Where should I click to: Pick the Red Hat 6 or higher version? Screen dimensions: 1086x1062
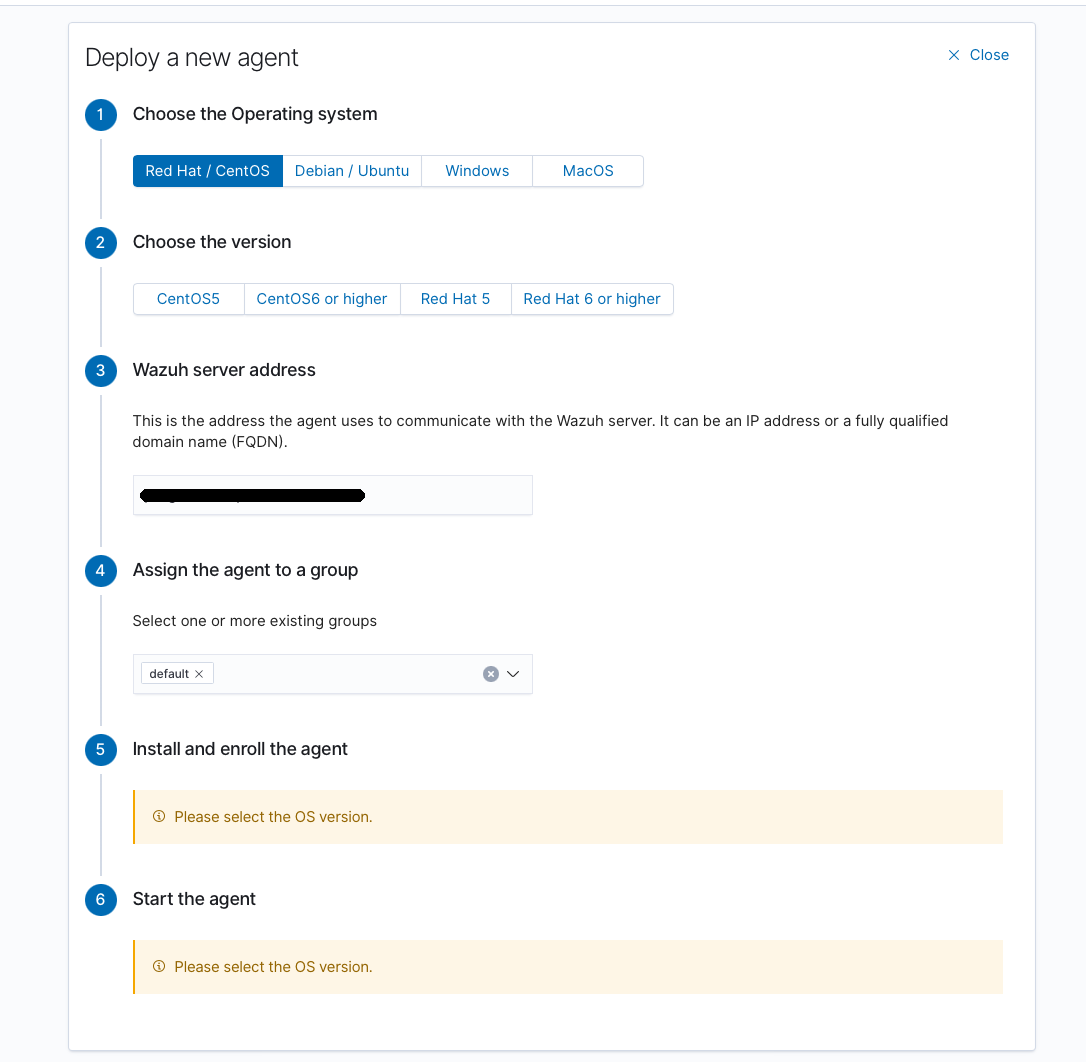pyautogui.click(x=591, y=299)
